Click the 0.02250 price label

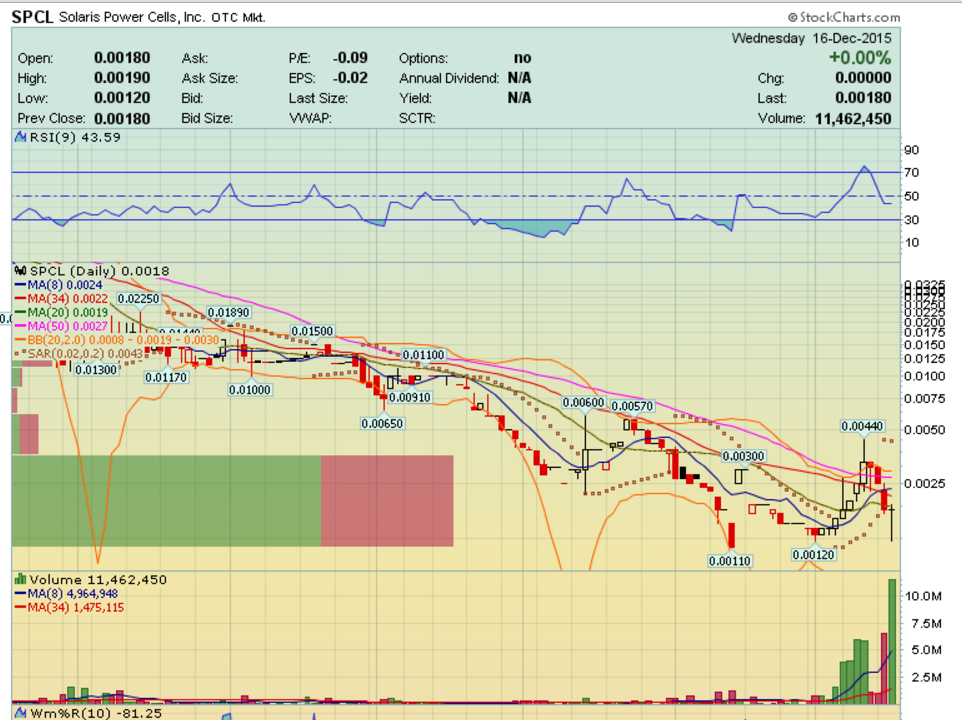138,299
